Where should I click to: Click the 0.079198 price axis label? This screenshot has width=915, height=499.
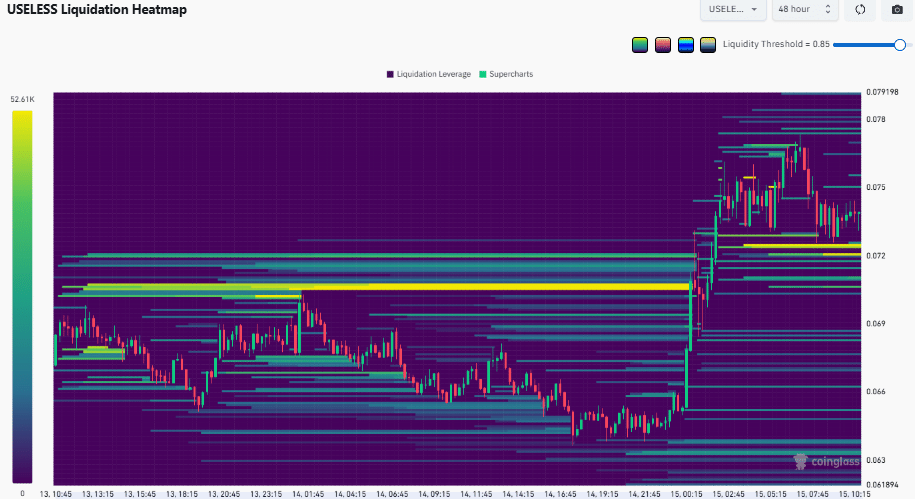882,92
